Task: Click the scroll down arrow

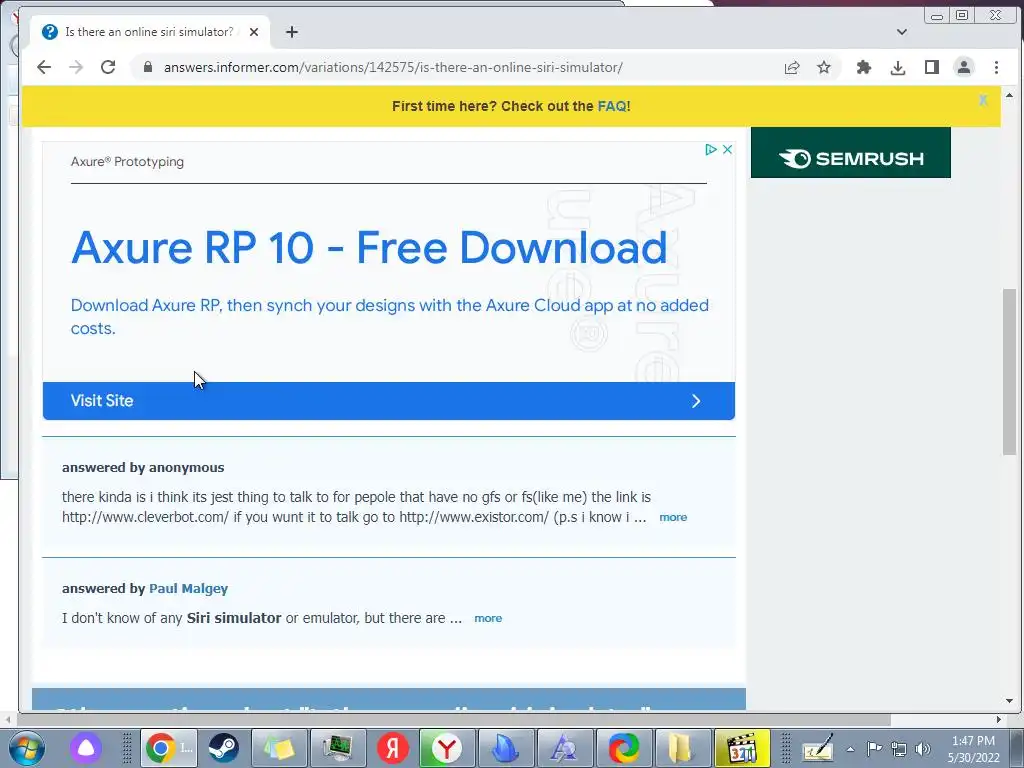Action: [1009, 701]
